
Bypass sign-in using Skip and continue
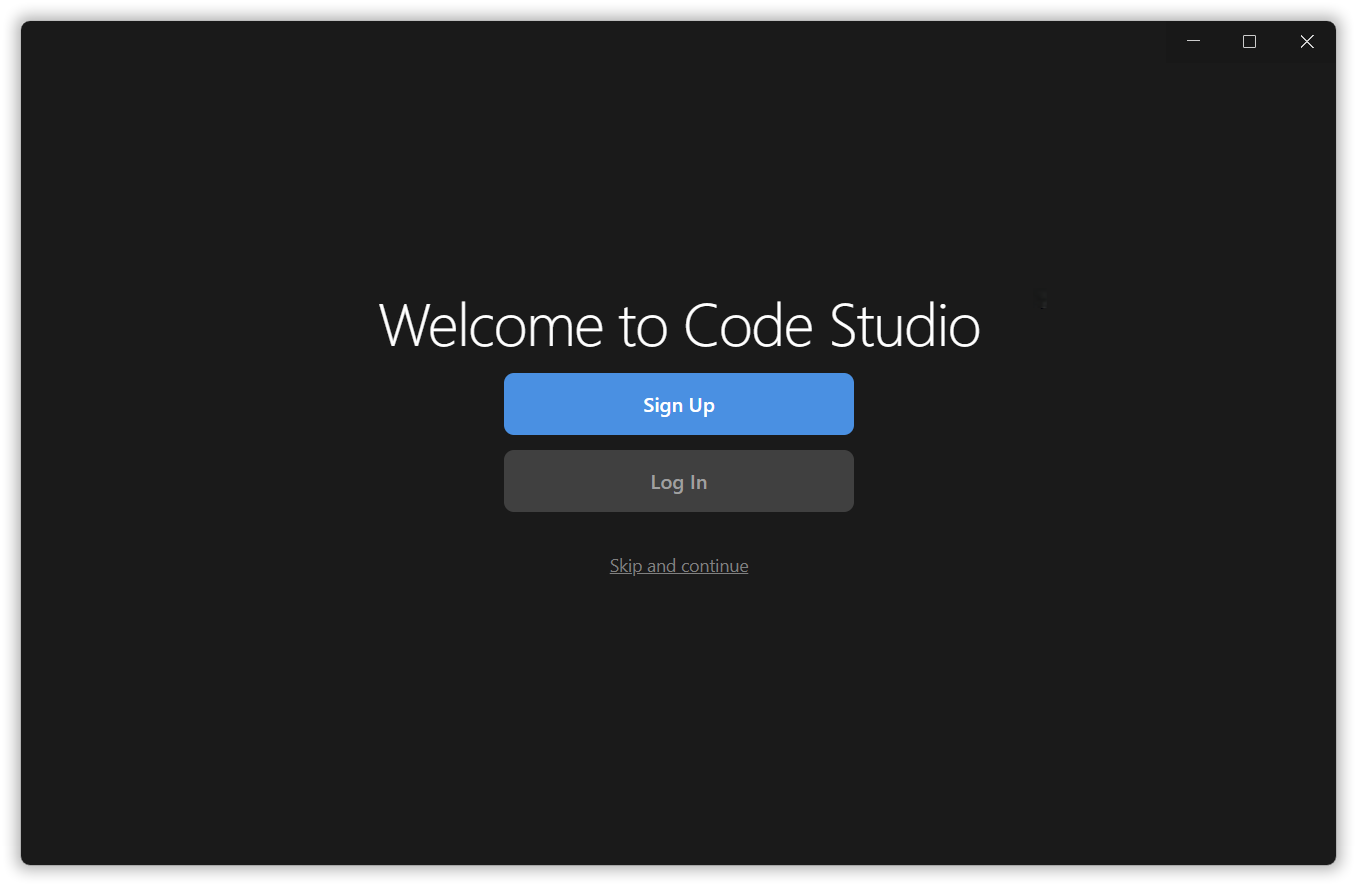678,566
